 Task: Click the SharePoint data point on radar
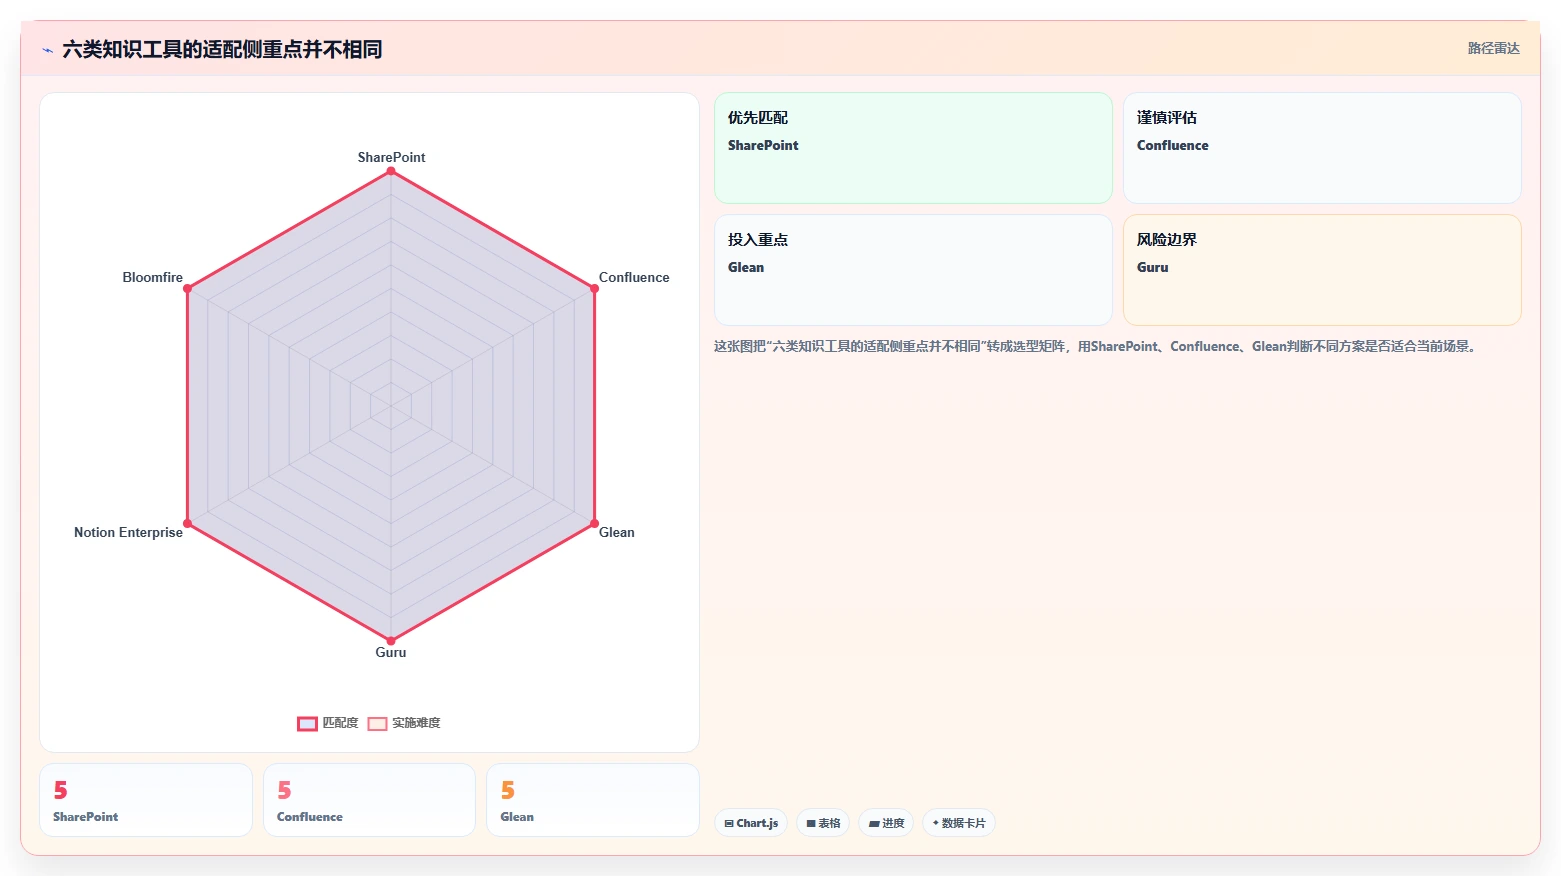[391, 171]
